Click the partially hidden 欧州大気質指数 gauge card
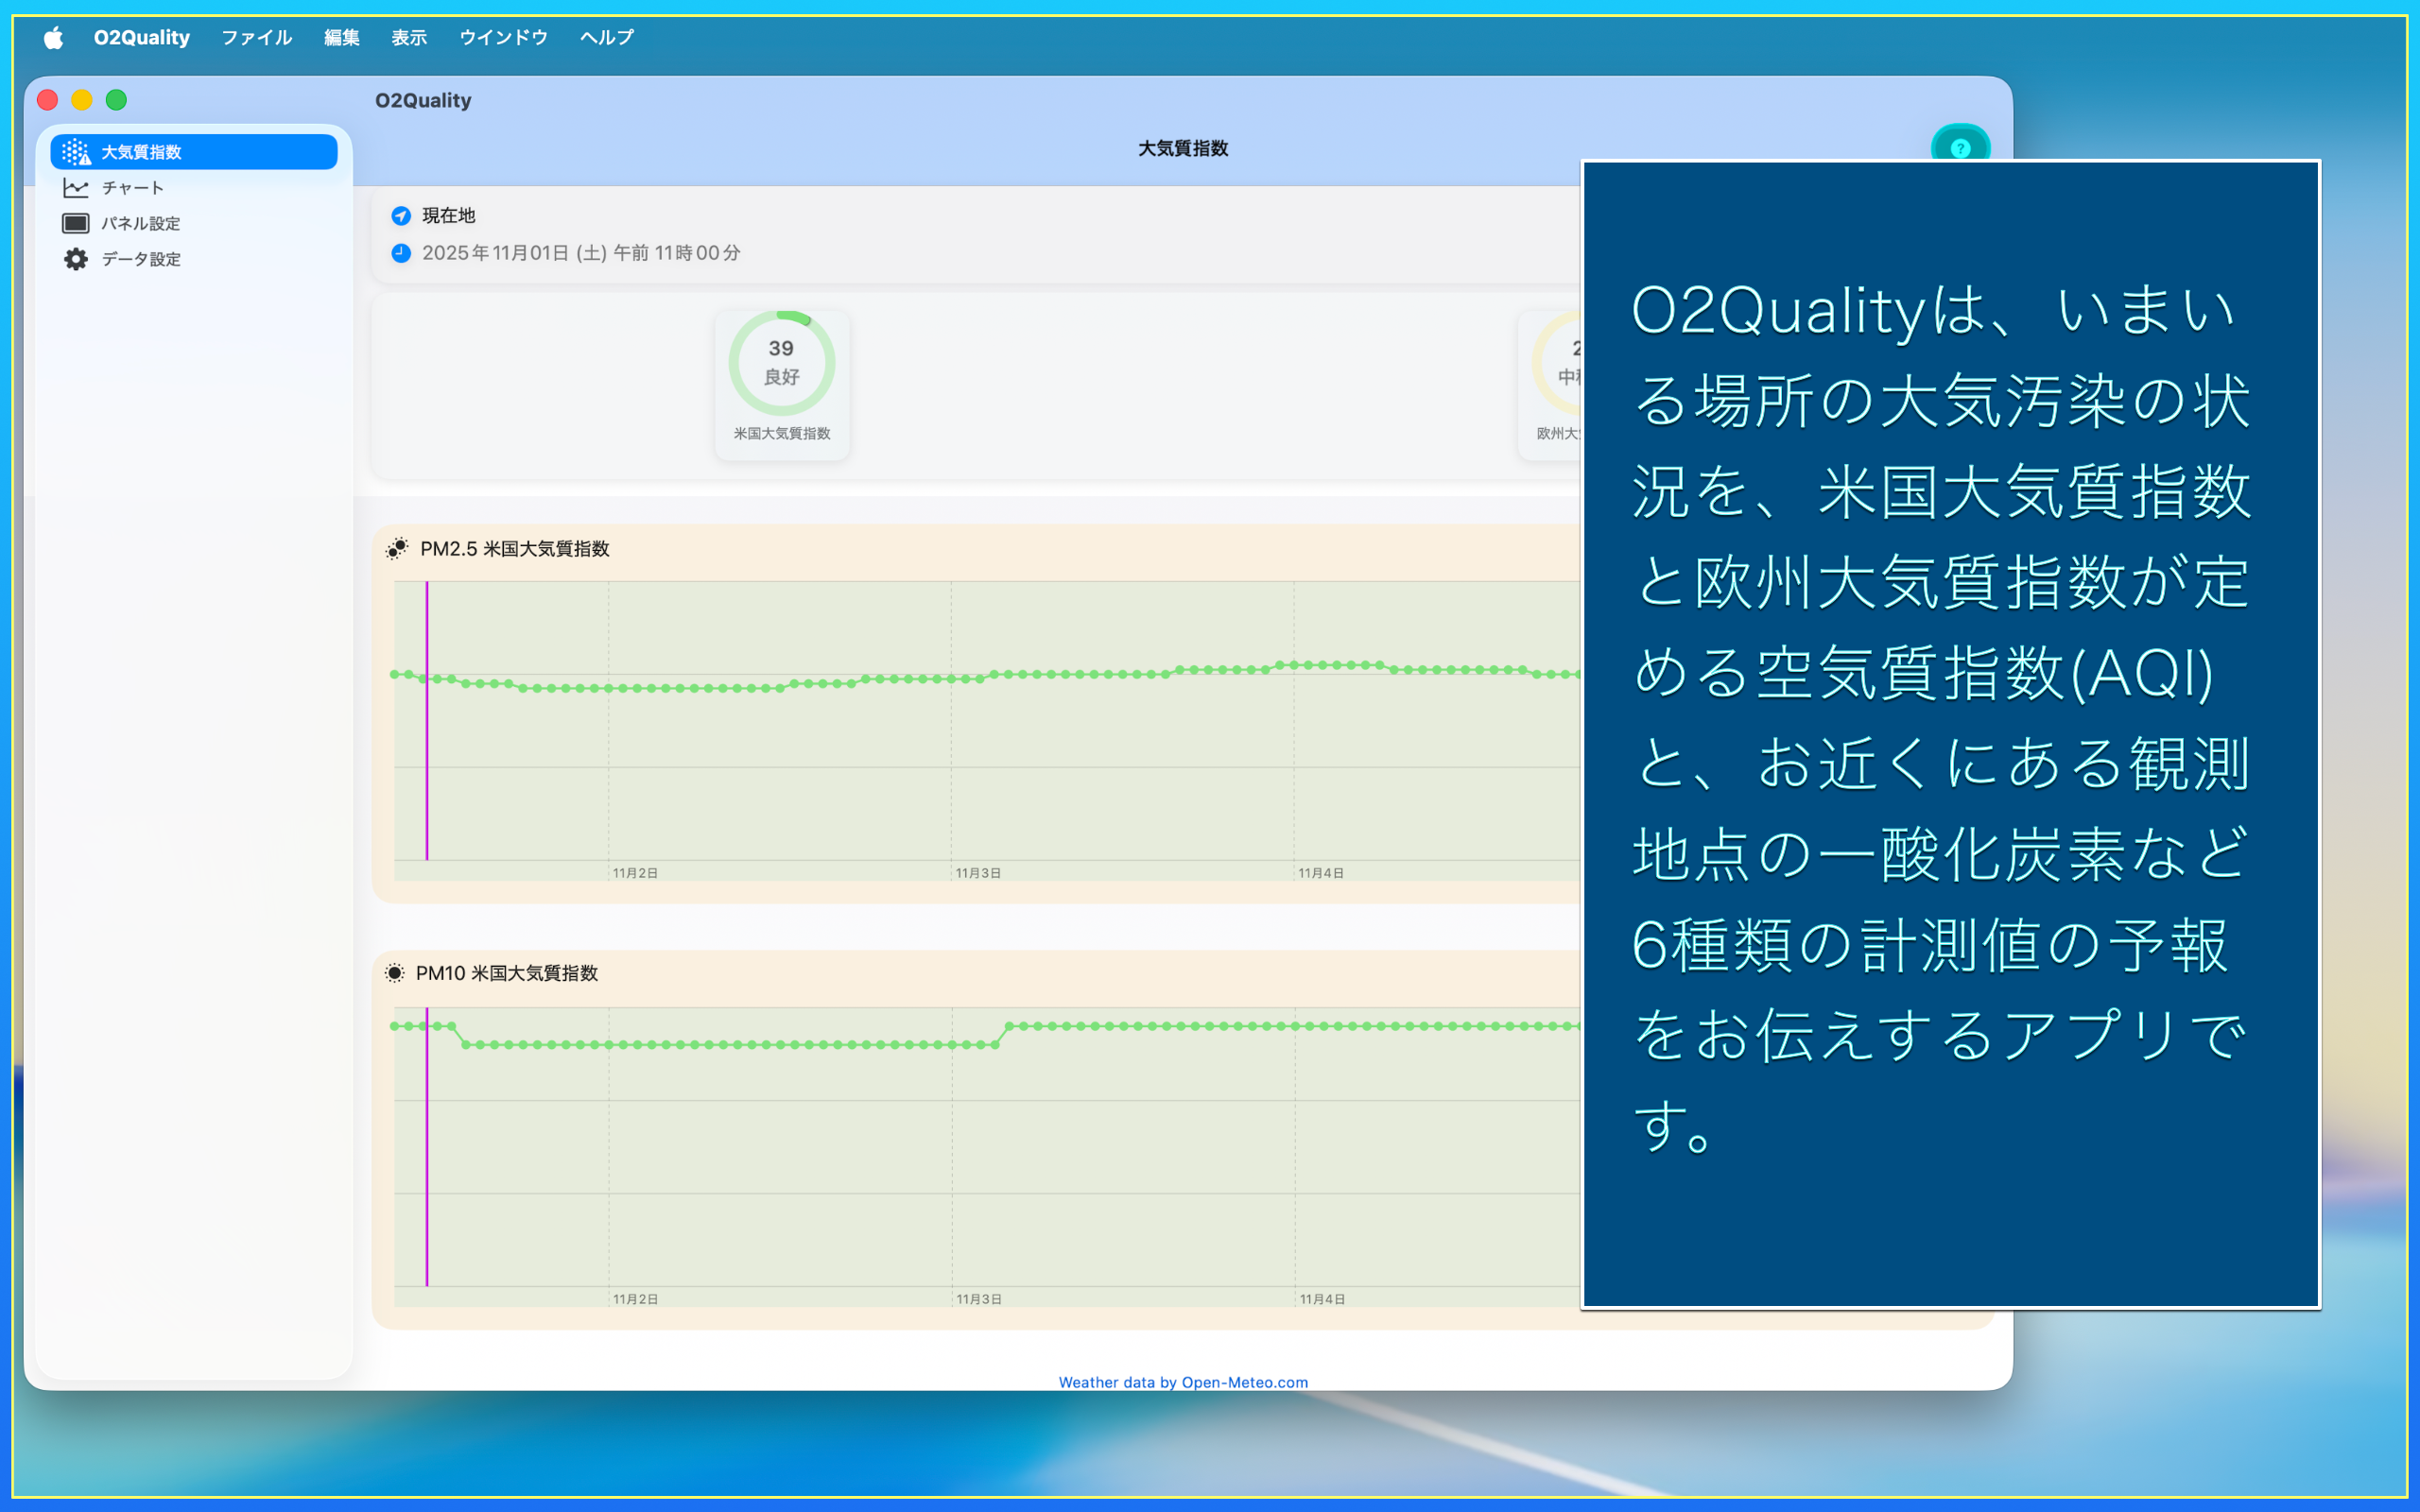2420x1512 pixels. [1550, 384]
